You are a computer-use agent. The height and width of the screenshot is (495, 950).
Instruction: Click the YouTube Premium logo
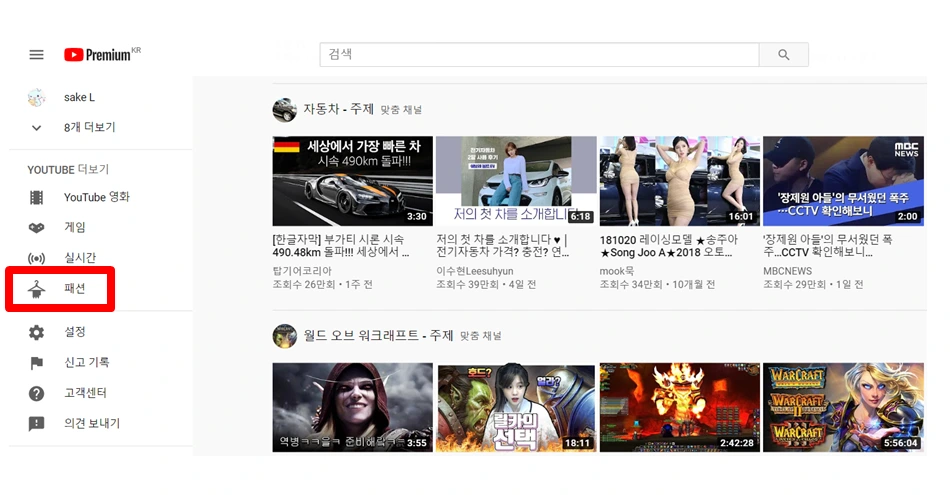pyautogui.click(x=102, y=55)
